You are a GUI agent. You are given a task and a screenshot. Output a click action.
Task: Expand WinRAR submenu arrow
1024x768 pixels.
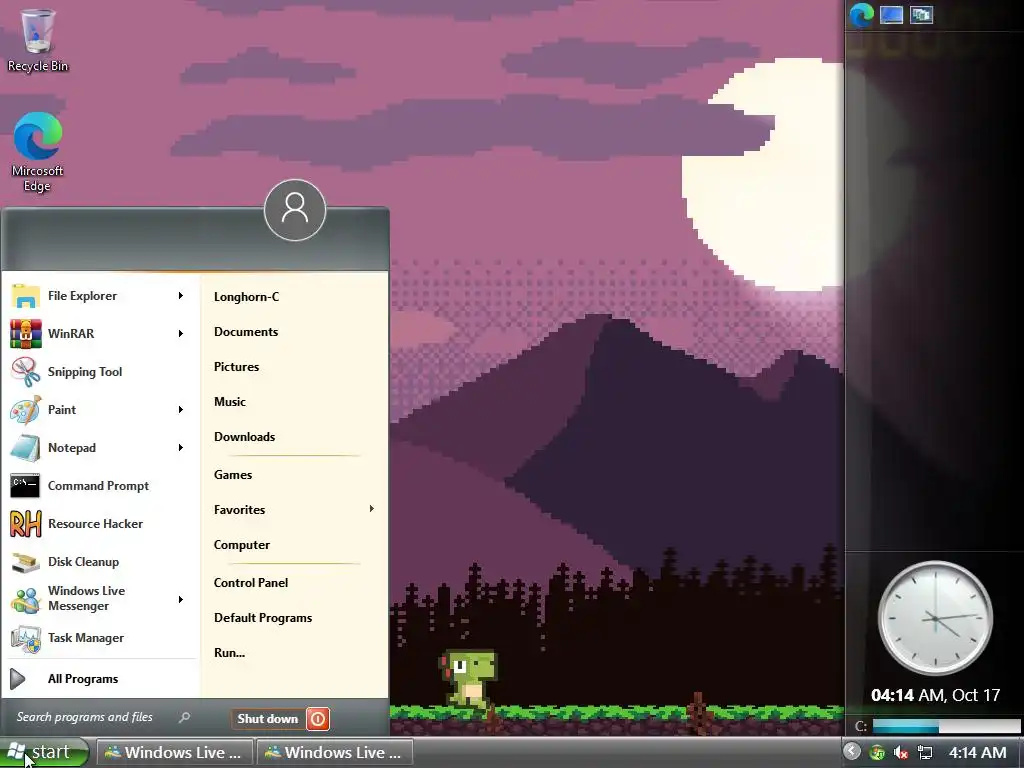tap(180, 334)
